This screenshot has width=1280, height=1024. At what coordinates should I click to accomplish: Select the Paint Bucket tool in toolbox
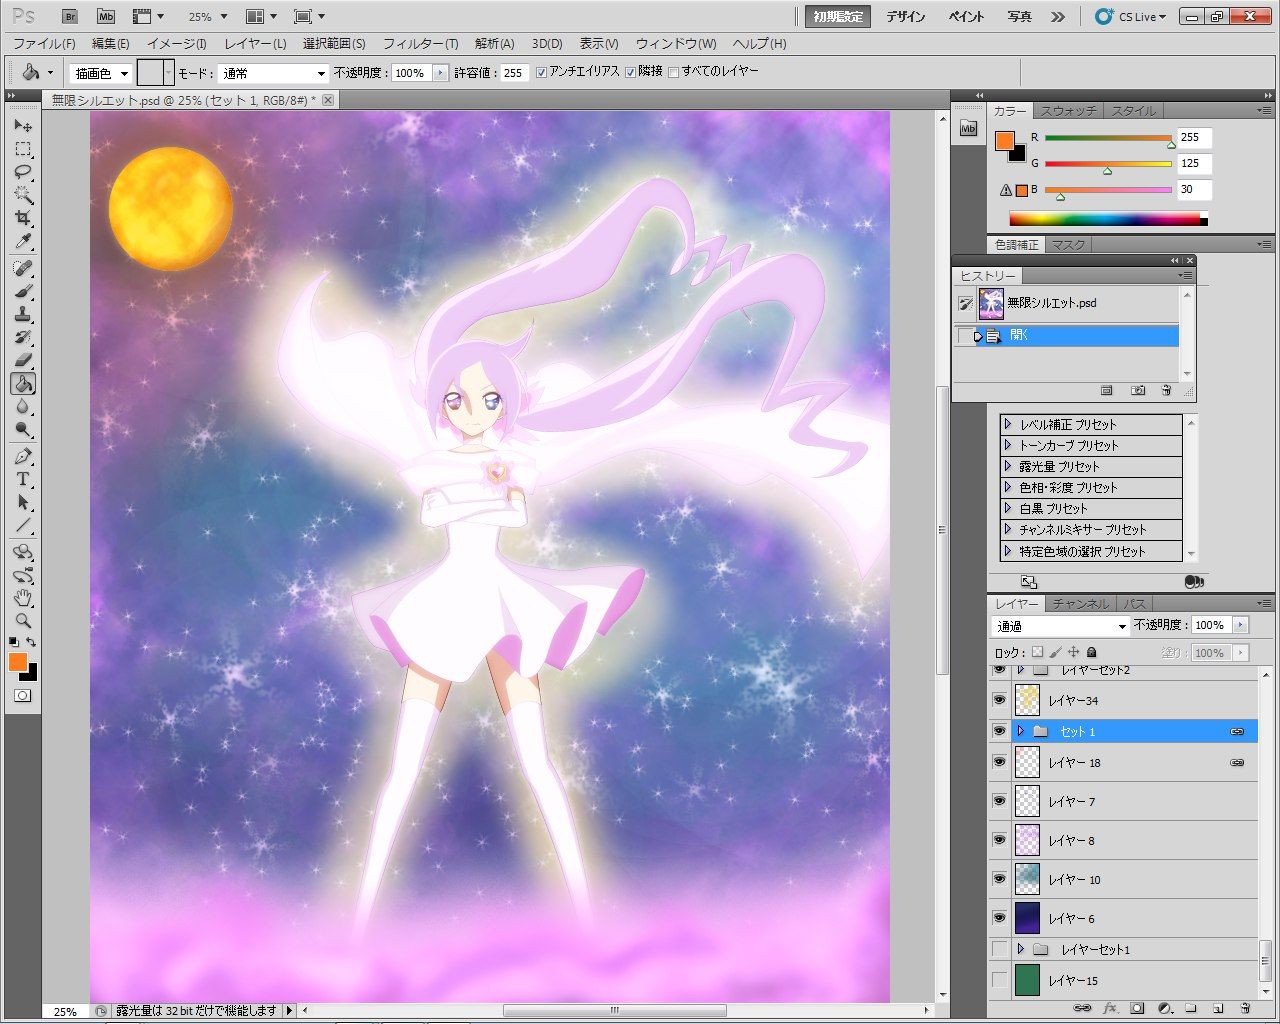tap(23, 383)
